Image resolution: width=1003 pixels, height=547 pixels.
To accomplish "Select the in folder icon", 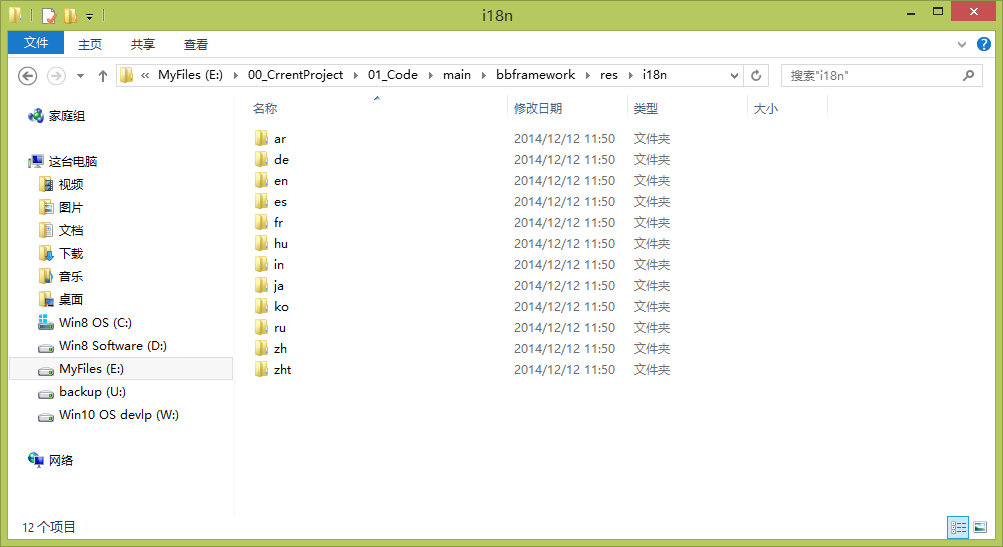I will pyautogui.click(x=261, y=264).
